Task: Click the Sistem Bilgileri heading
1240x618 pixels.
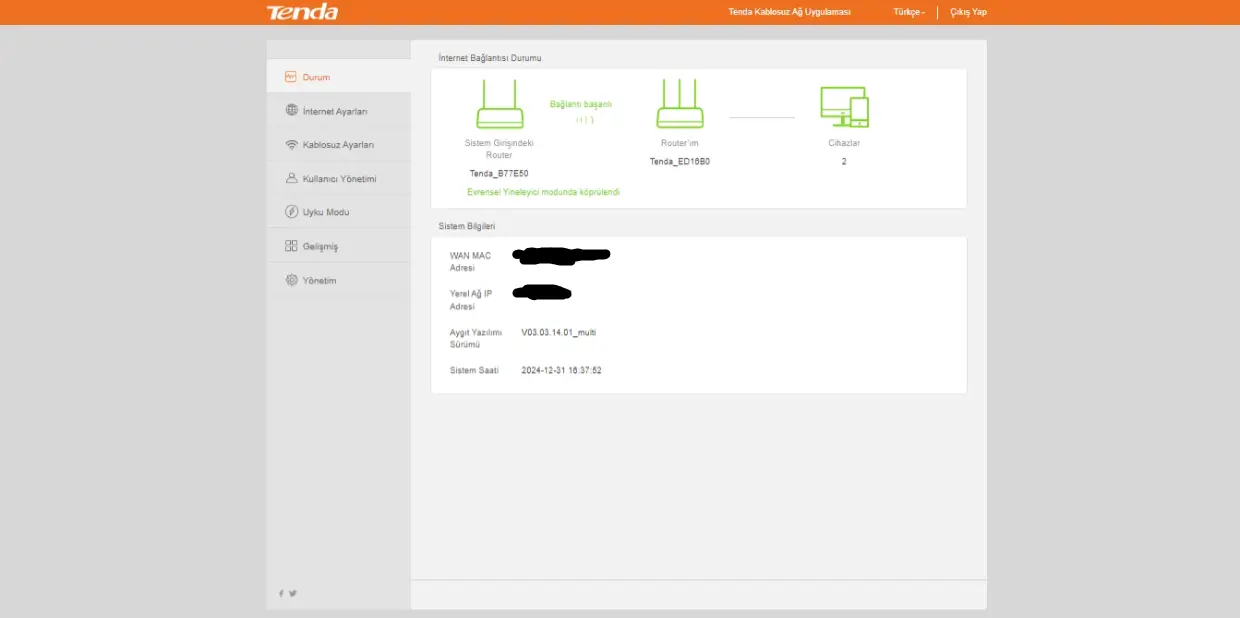Action: click(467, 226)
